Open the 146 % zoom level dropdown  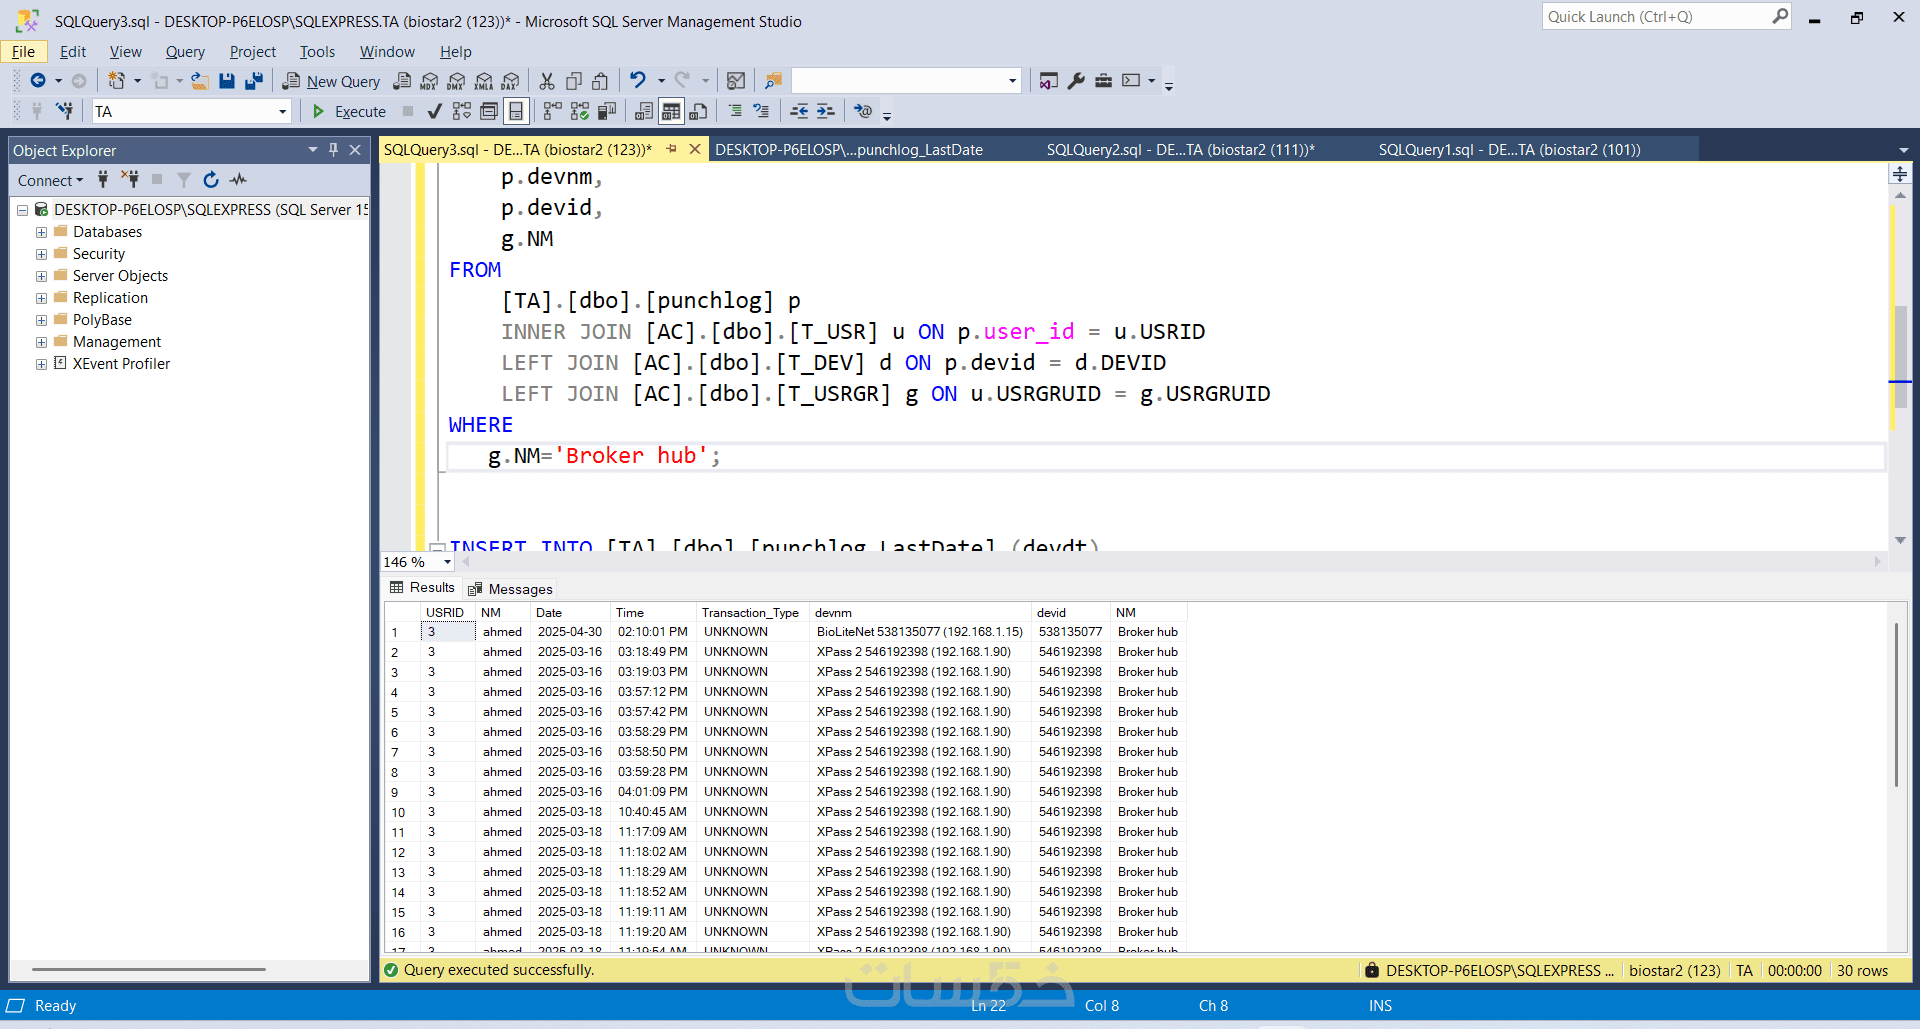pos(447,562)
